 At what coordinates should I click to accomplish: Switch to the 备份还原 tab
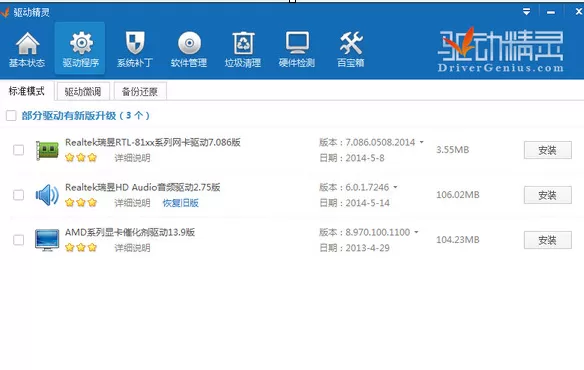140,91
